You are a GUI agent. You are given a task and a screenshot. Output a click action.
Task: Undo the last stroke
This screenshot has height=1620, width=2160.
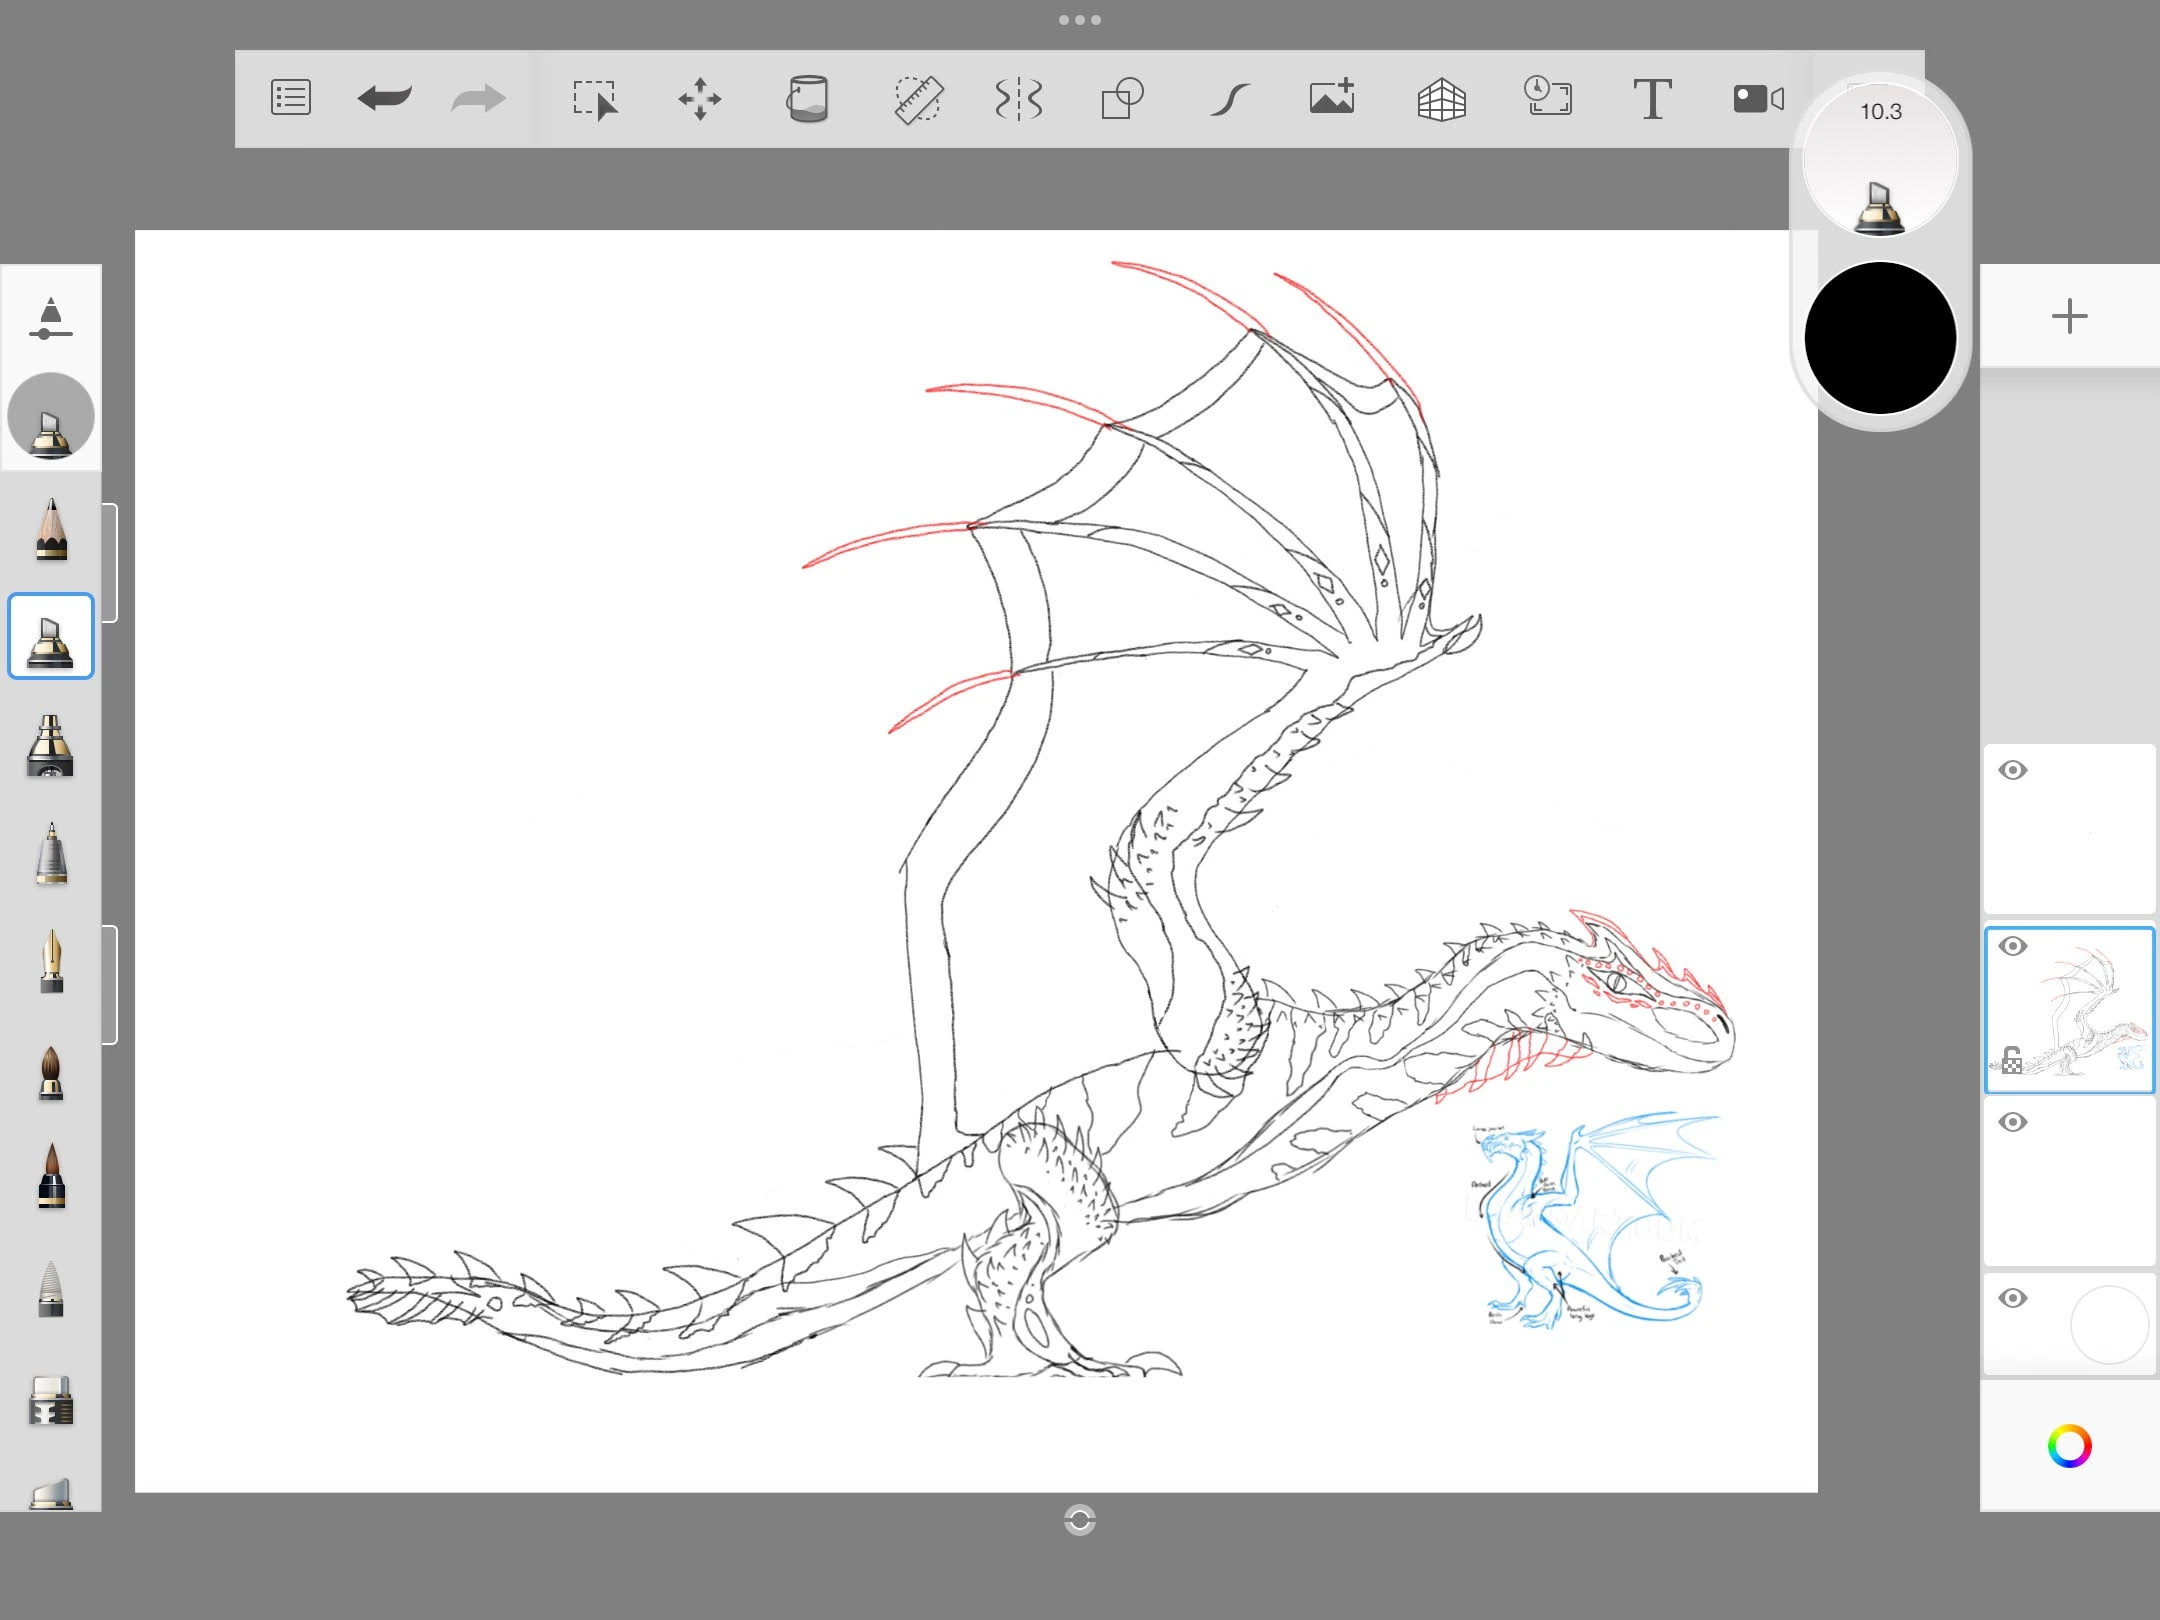385,98
